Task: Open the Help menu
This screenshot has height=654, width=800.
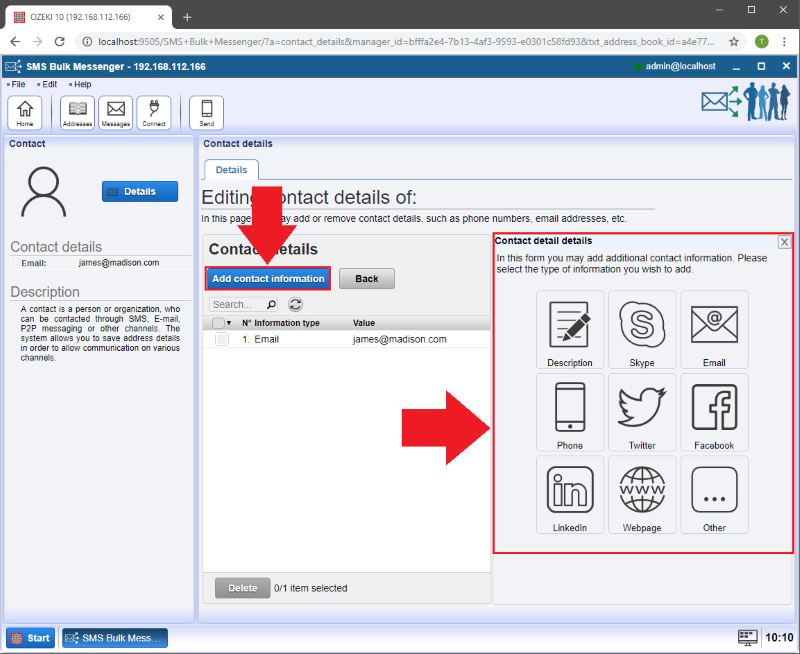Action: point(81,84)
